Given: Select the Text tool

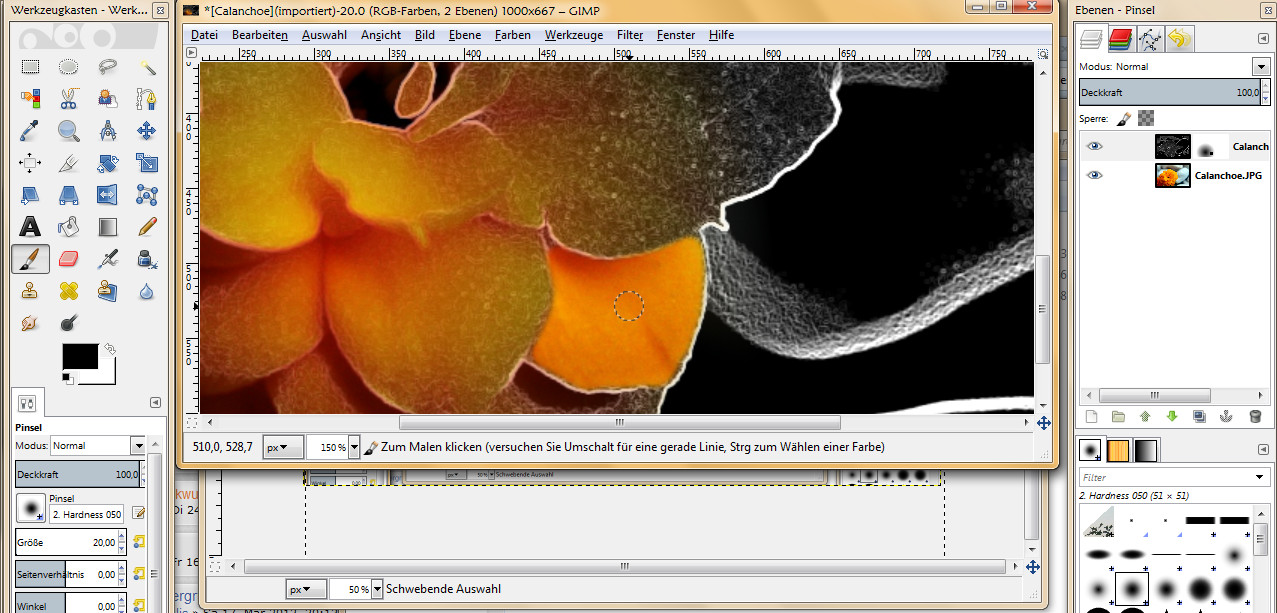Looking at the screenshot, I should (30, 227).
